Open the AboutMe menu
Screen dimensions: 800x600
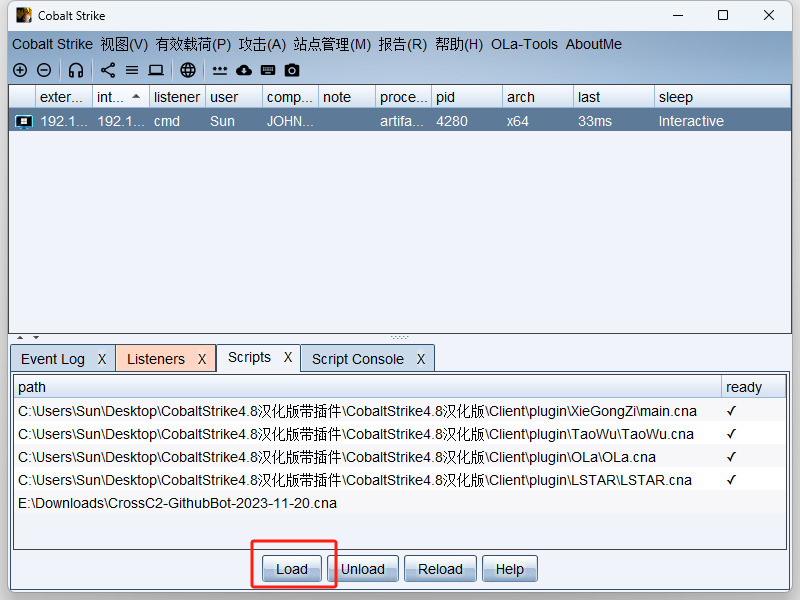tap(593, 44)
